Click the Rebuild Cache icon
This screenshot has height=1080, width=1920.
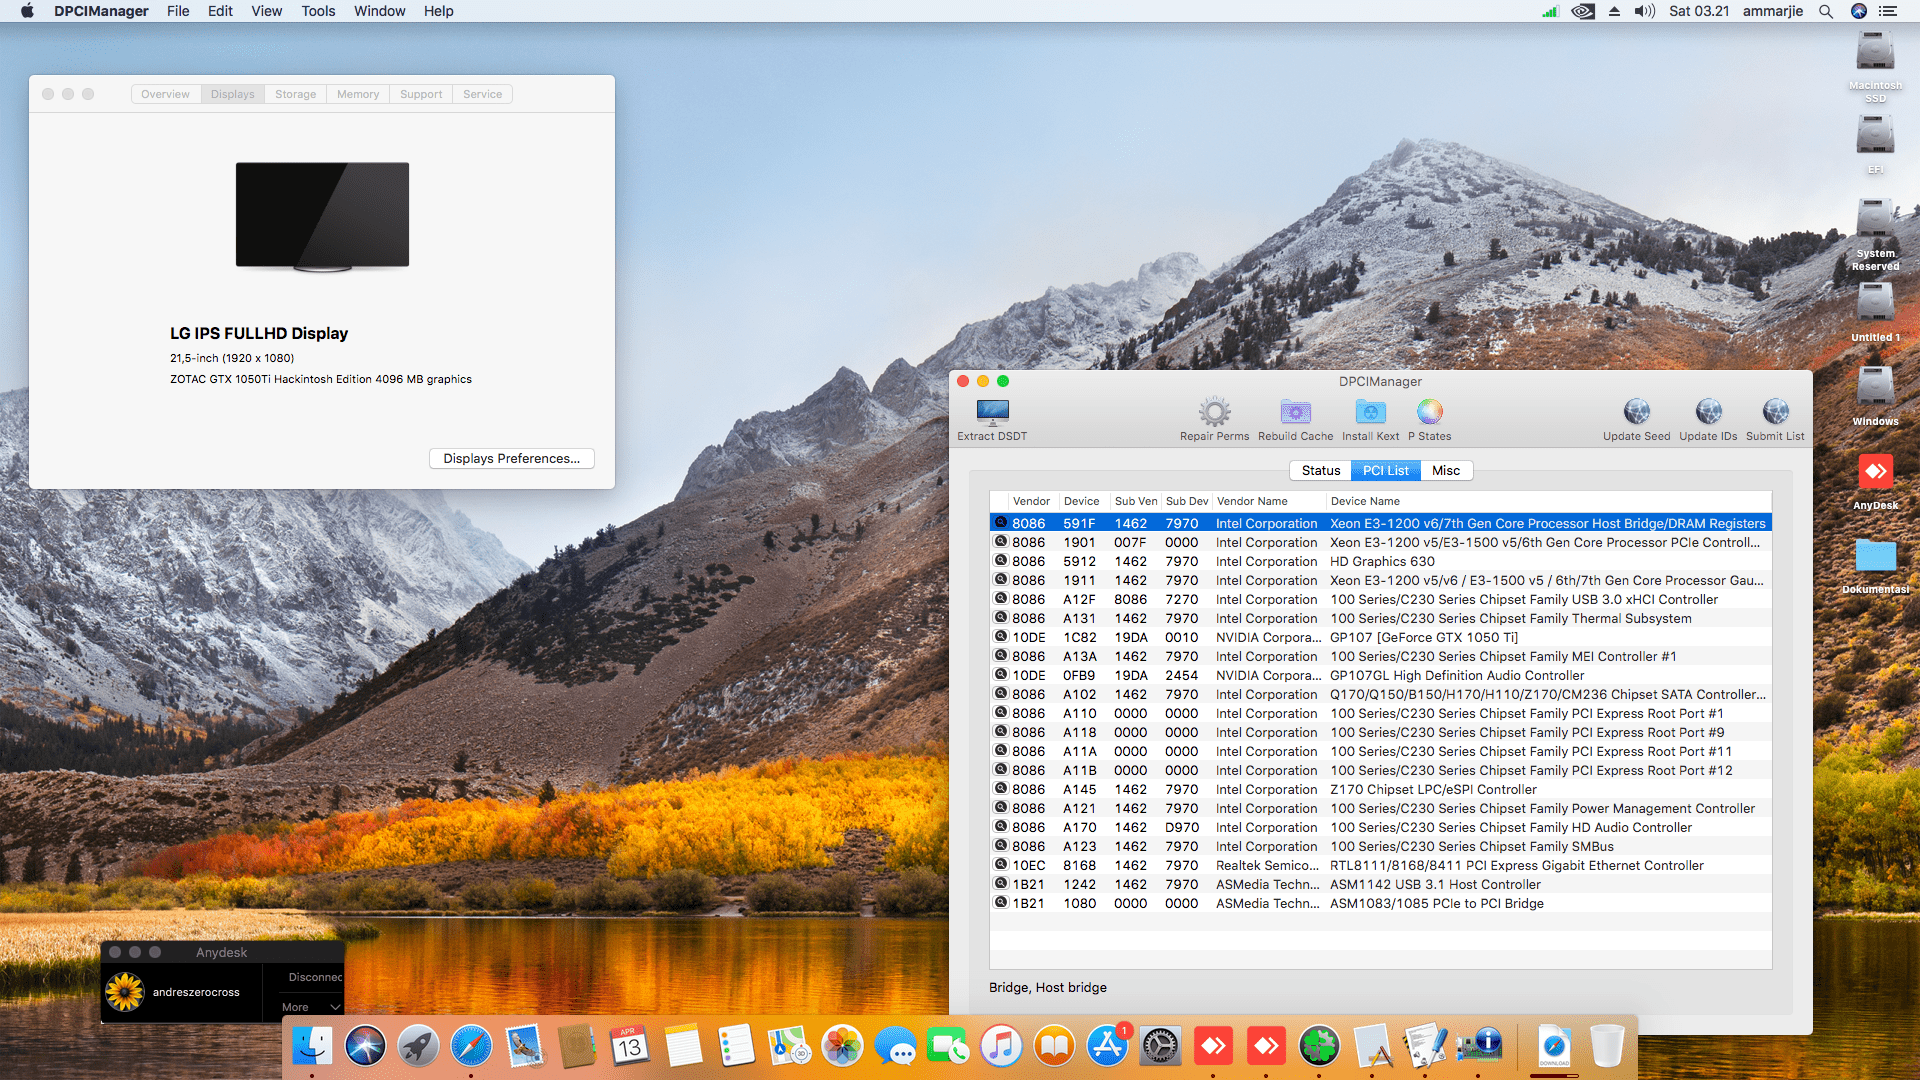click(x=1295, y=413)
